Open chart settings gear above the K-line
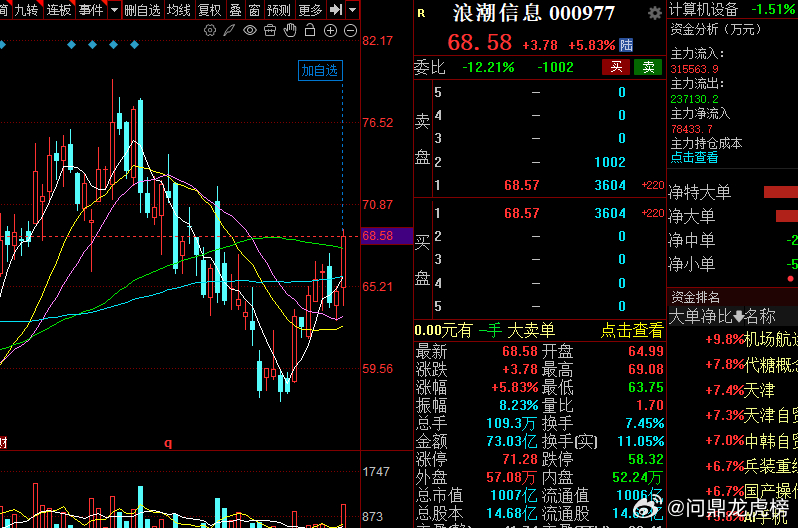This screenshot has width=798, height=528. (x=210, y=31)
